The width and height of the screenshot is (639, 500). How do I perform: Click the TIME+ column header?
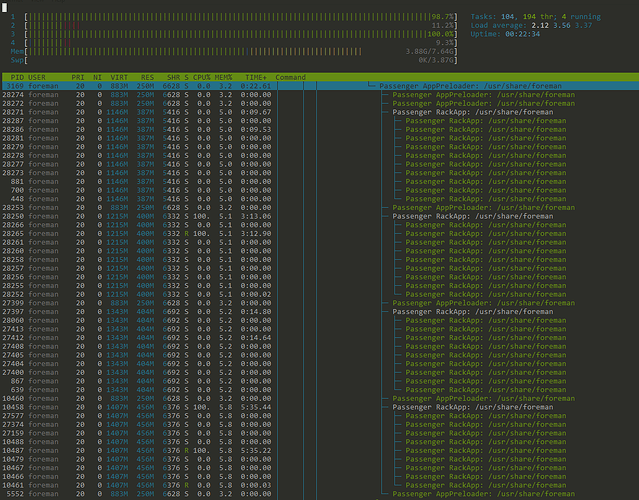pos(256,77)
